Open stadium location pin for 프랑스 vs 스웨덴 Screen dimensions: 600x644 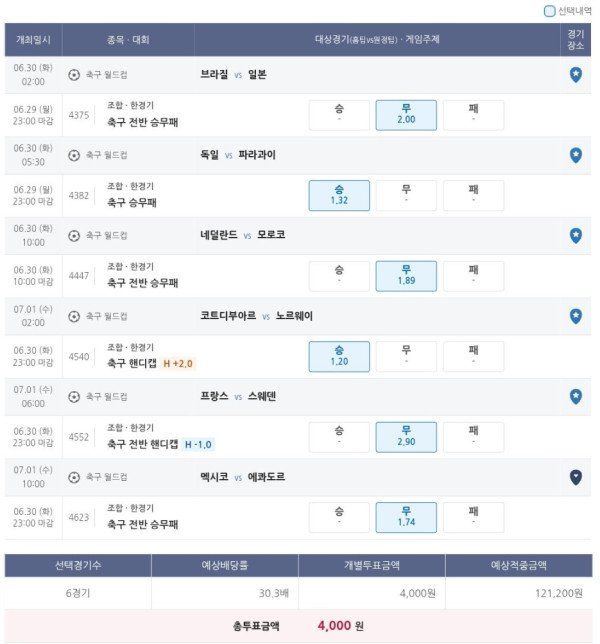pyautogui.click(x=575, y=397)
